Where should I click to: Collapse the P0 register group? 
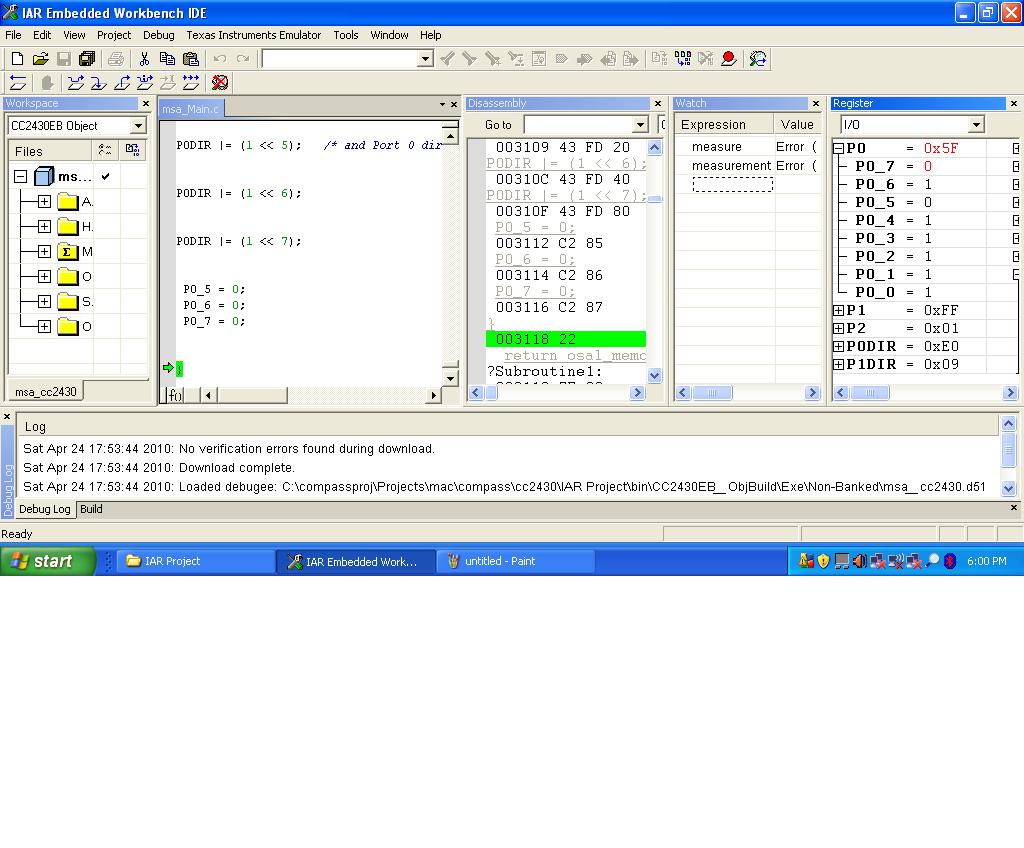pyautogui.click(x=839, y=148)
